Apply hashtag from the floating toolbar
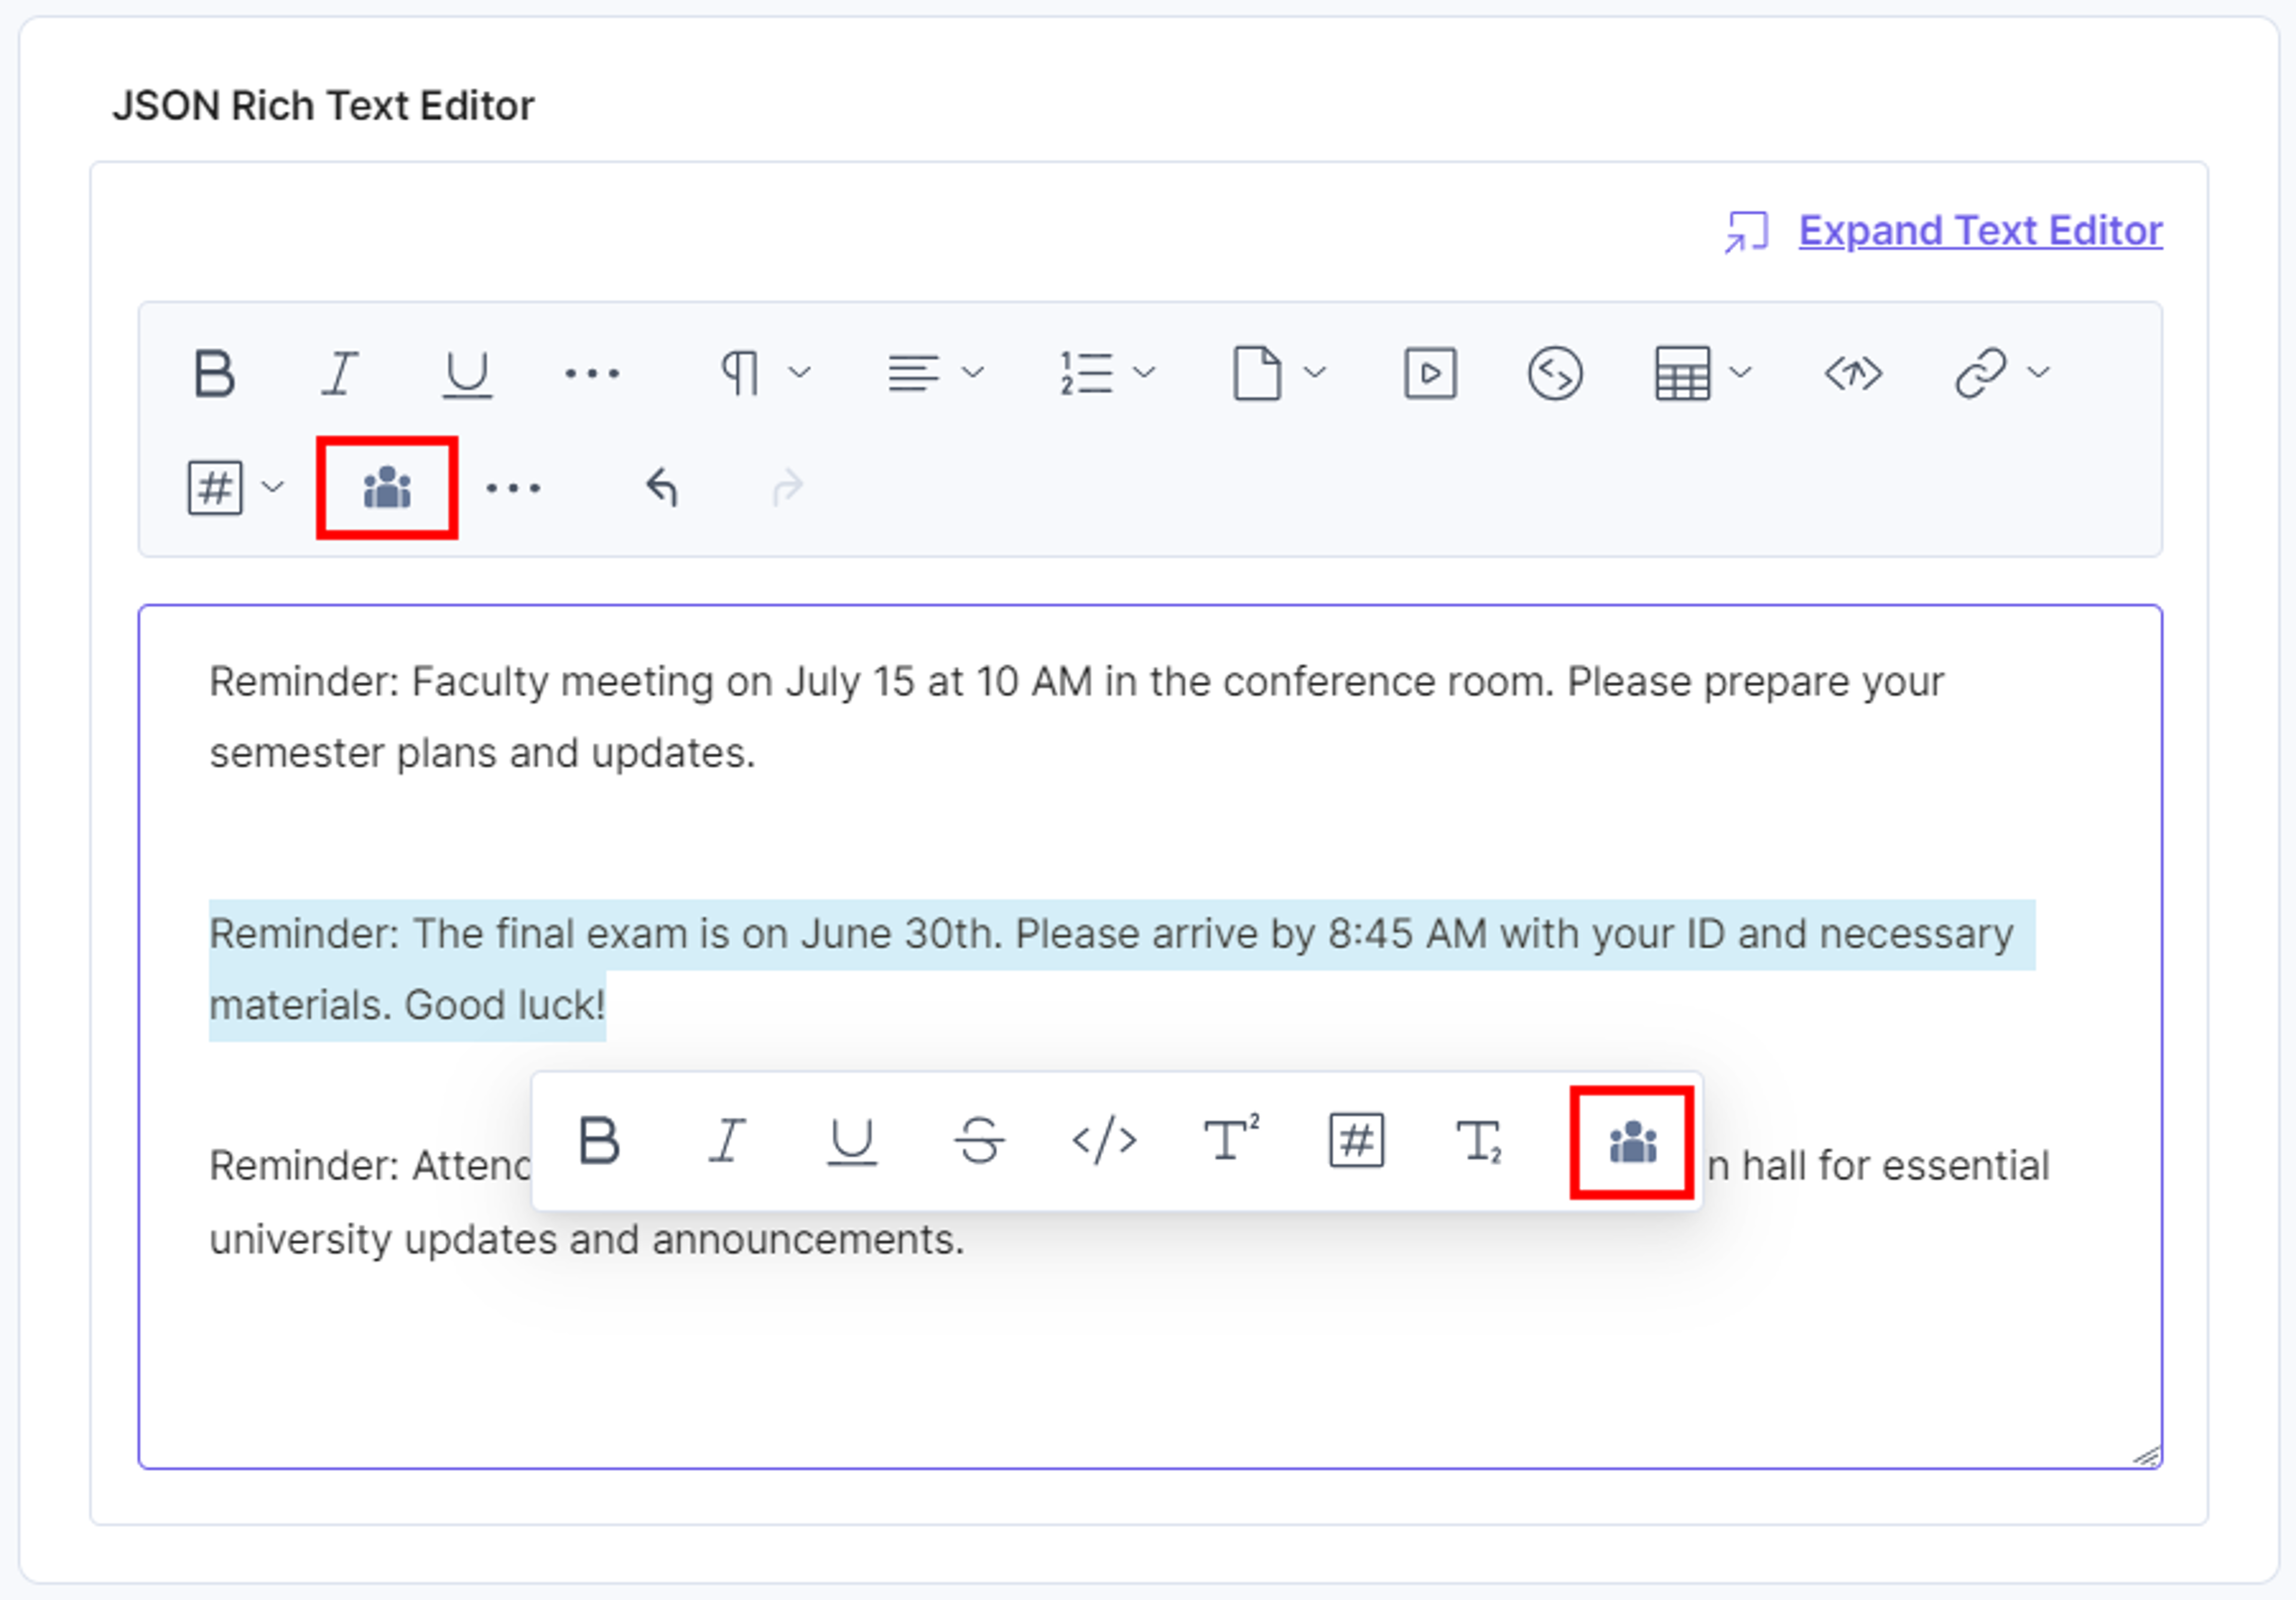The image size is (2296, 1600). (x=1356, y=1141)
